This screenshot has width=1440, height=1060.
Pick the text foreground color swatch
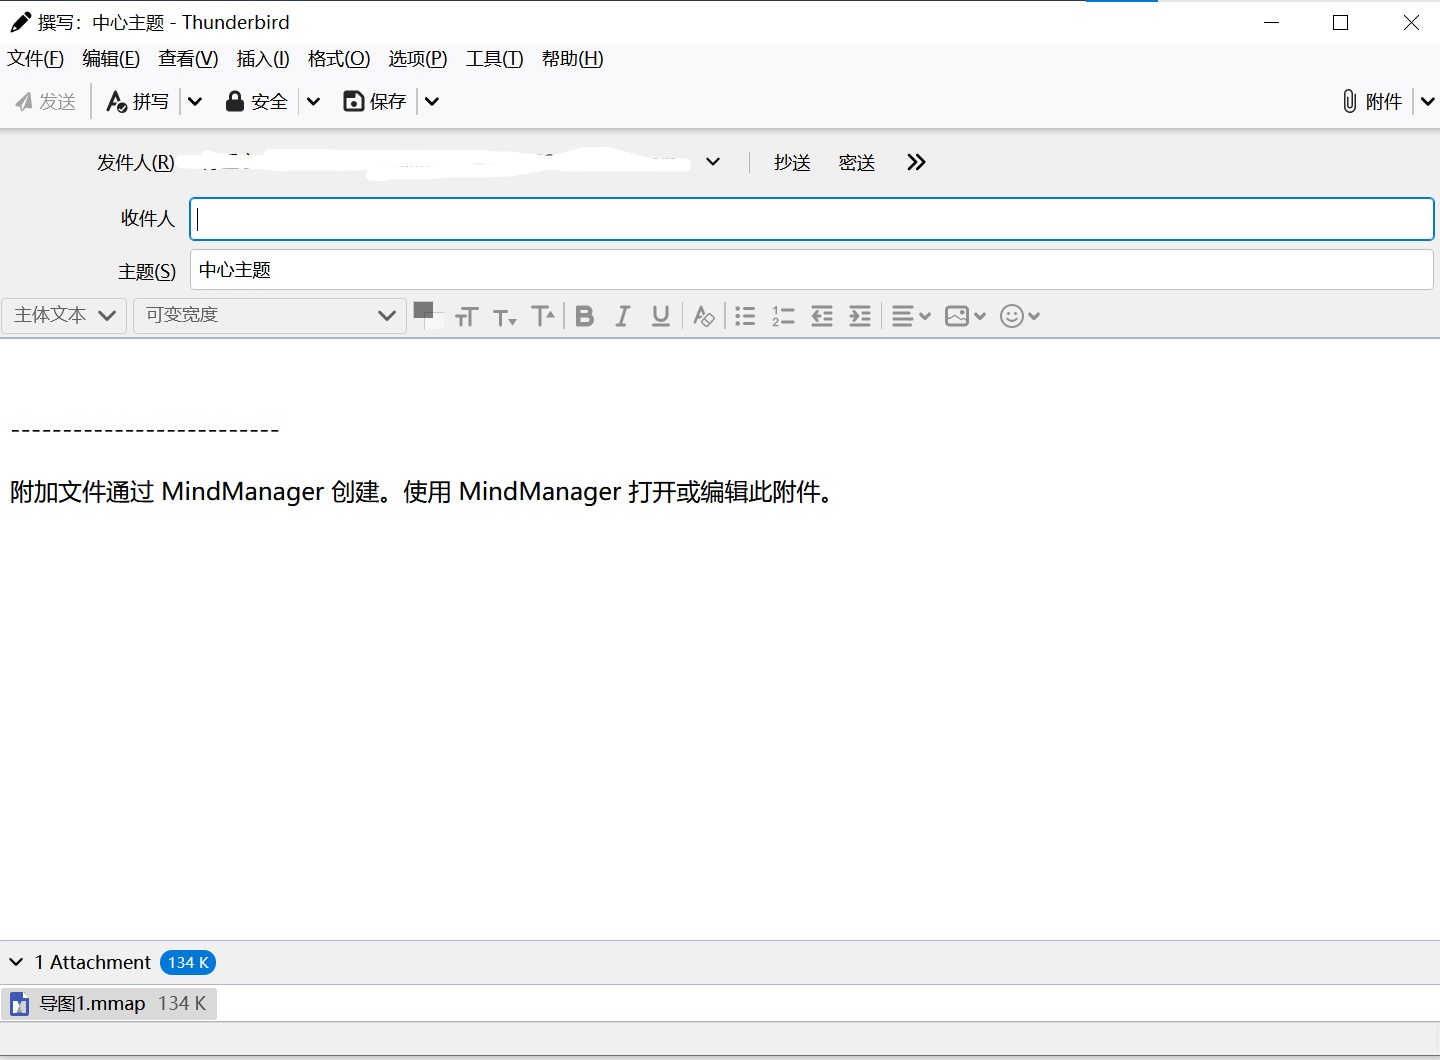coord(423,310)
